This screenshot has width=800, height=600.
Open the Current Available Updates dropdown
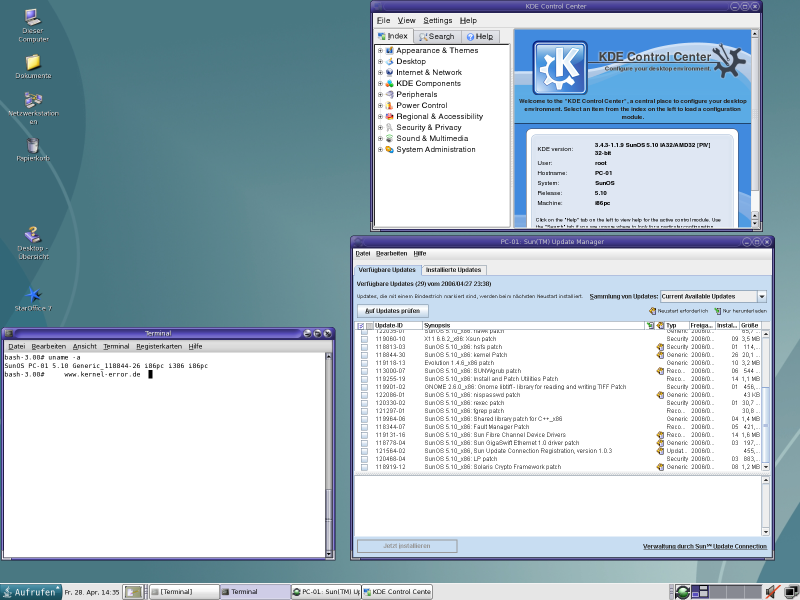pos(713,296)
